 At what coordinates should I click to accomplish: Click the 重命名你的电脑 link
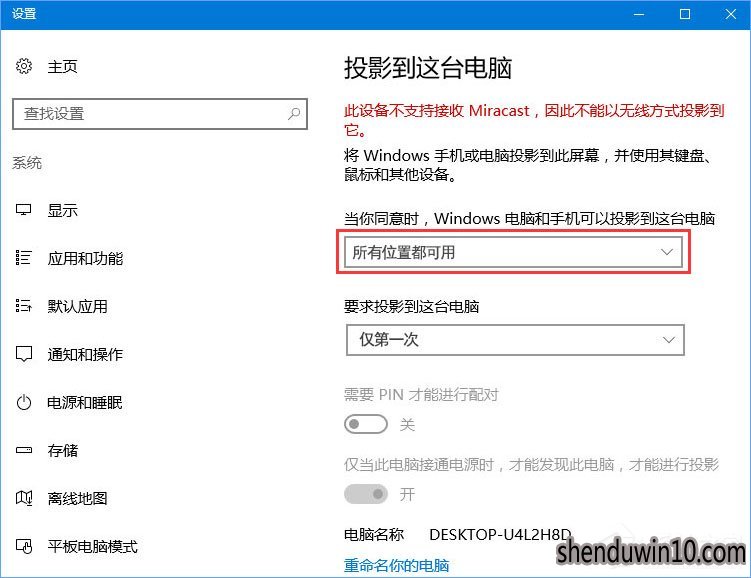397,566
